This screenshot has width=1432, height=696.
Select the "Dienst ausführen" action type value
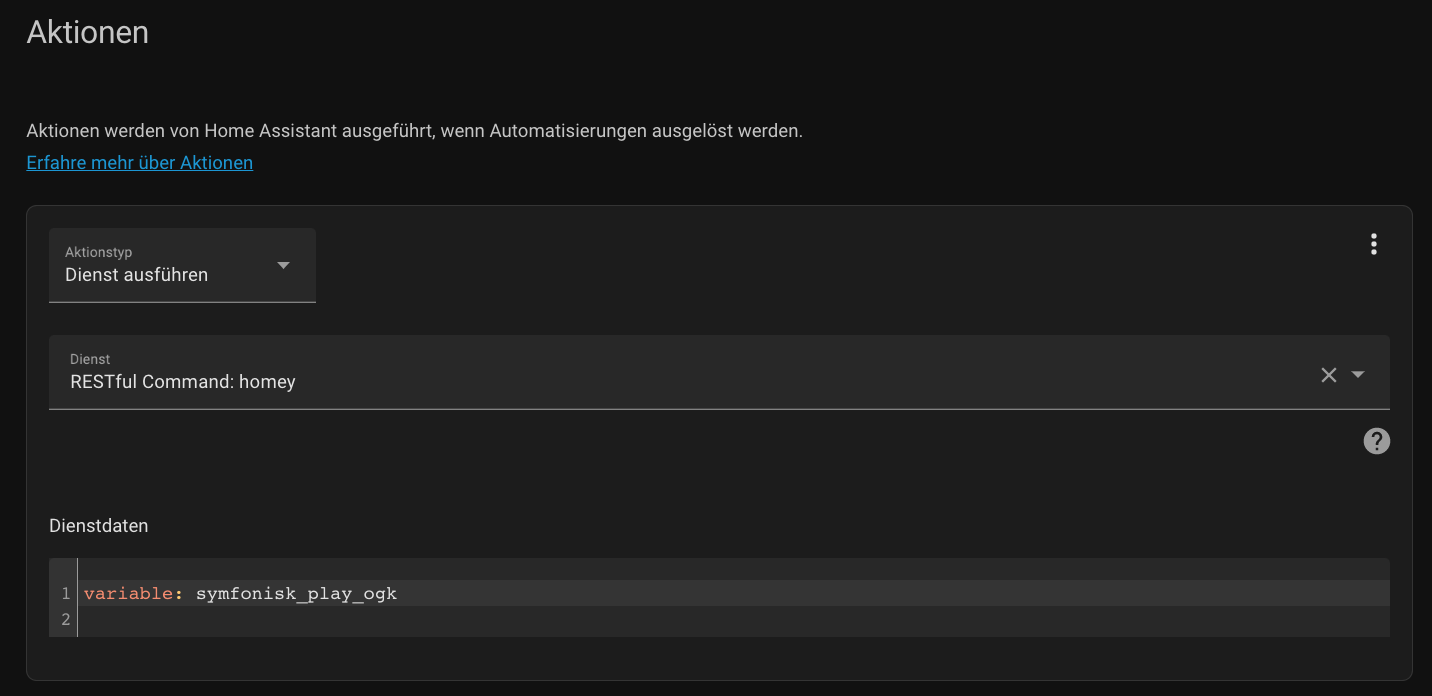137,275
